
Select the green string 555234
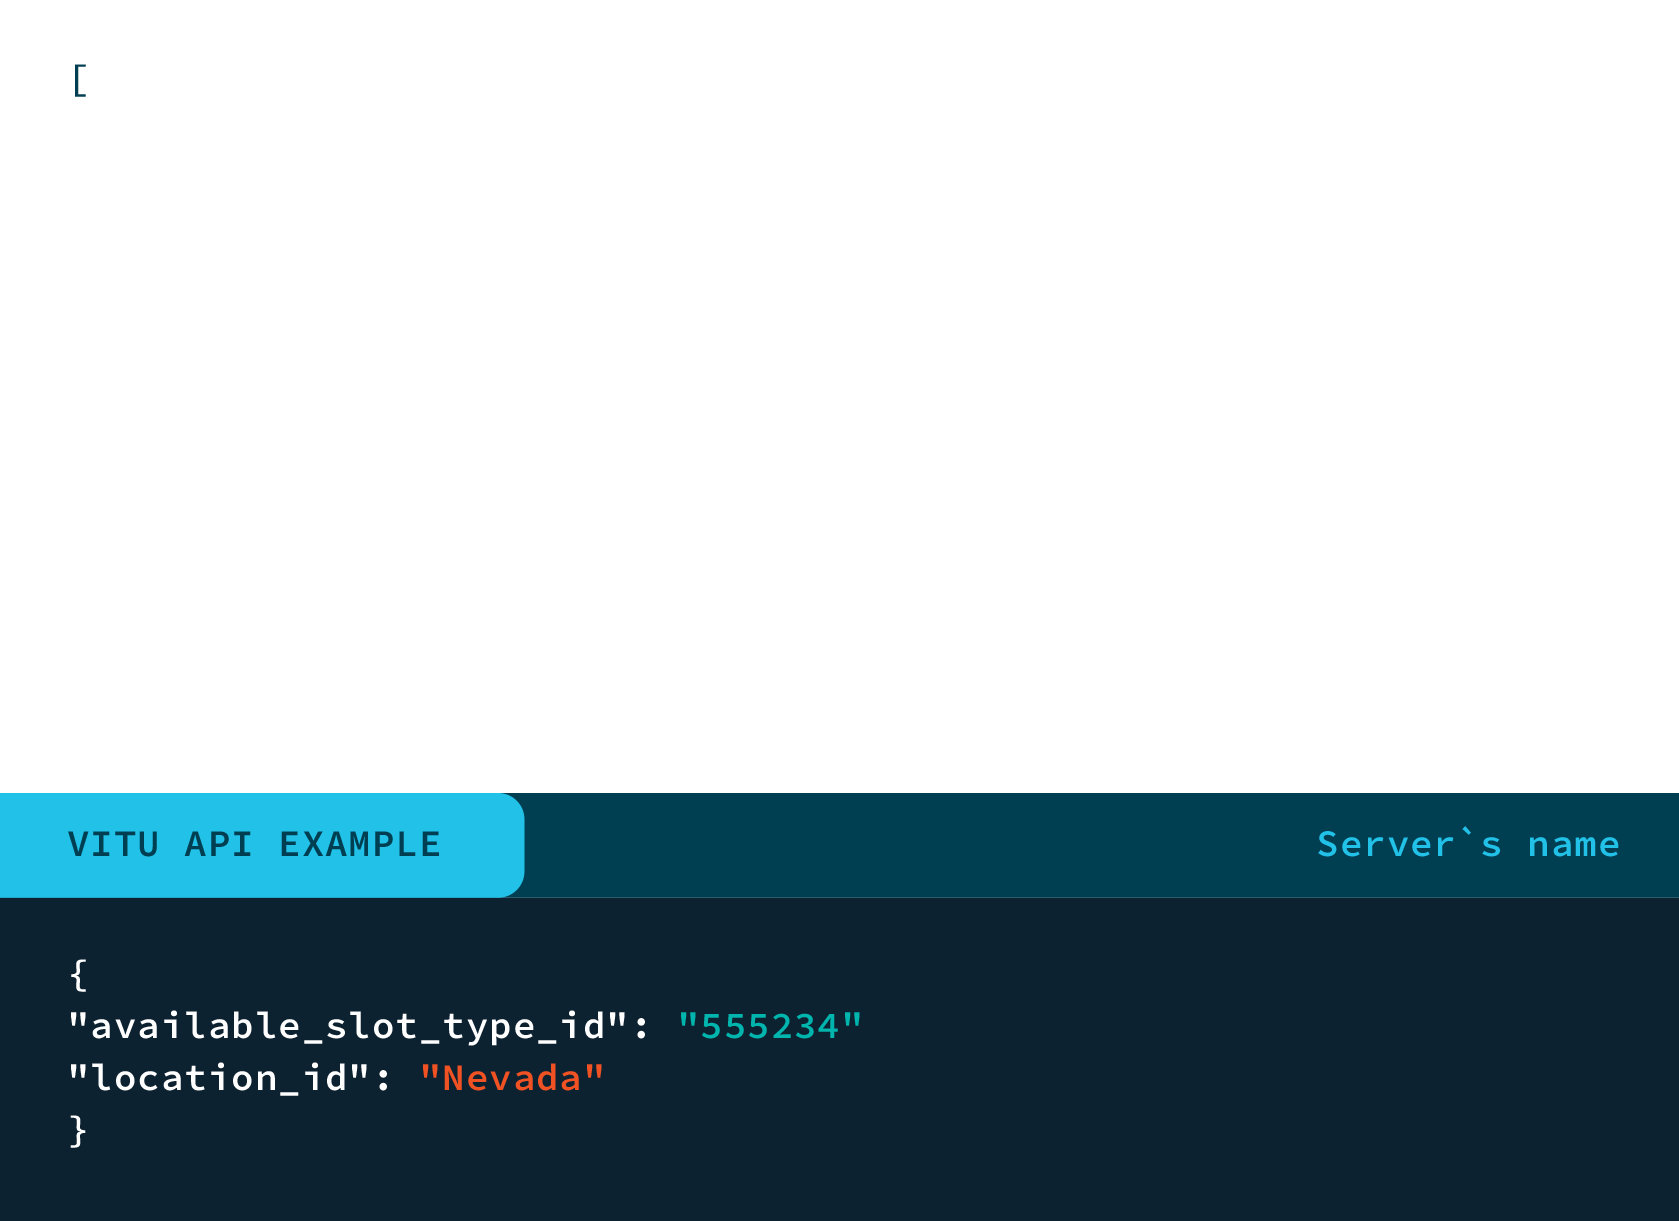[x=770, y=1025]
